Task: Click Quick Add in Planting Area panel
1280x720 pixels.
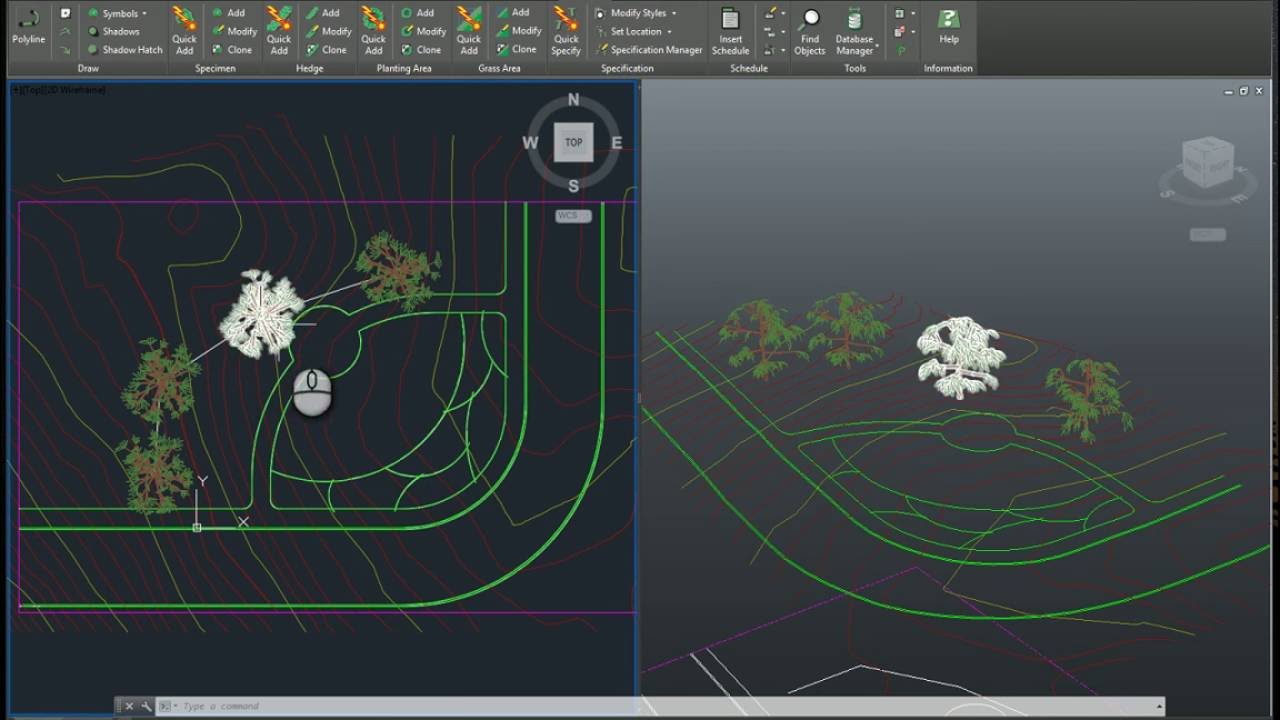Action: 373,31
